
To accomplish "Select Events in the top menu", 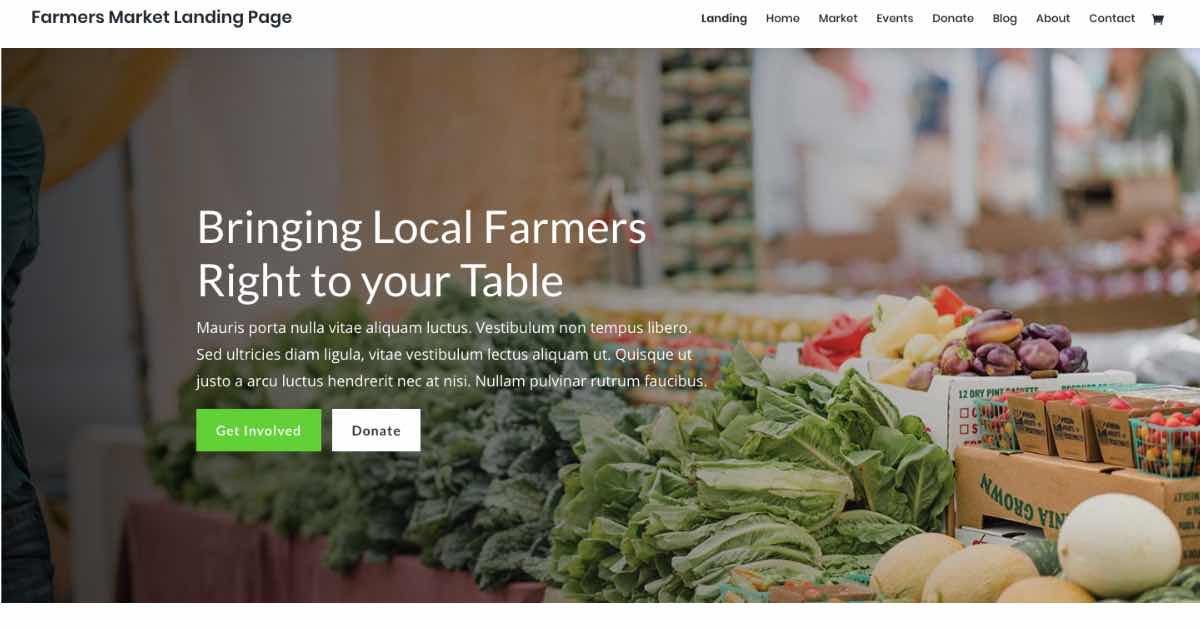I will click(895, 18).
